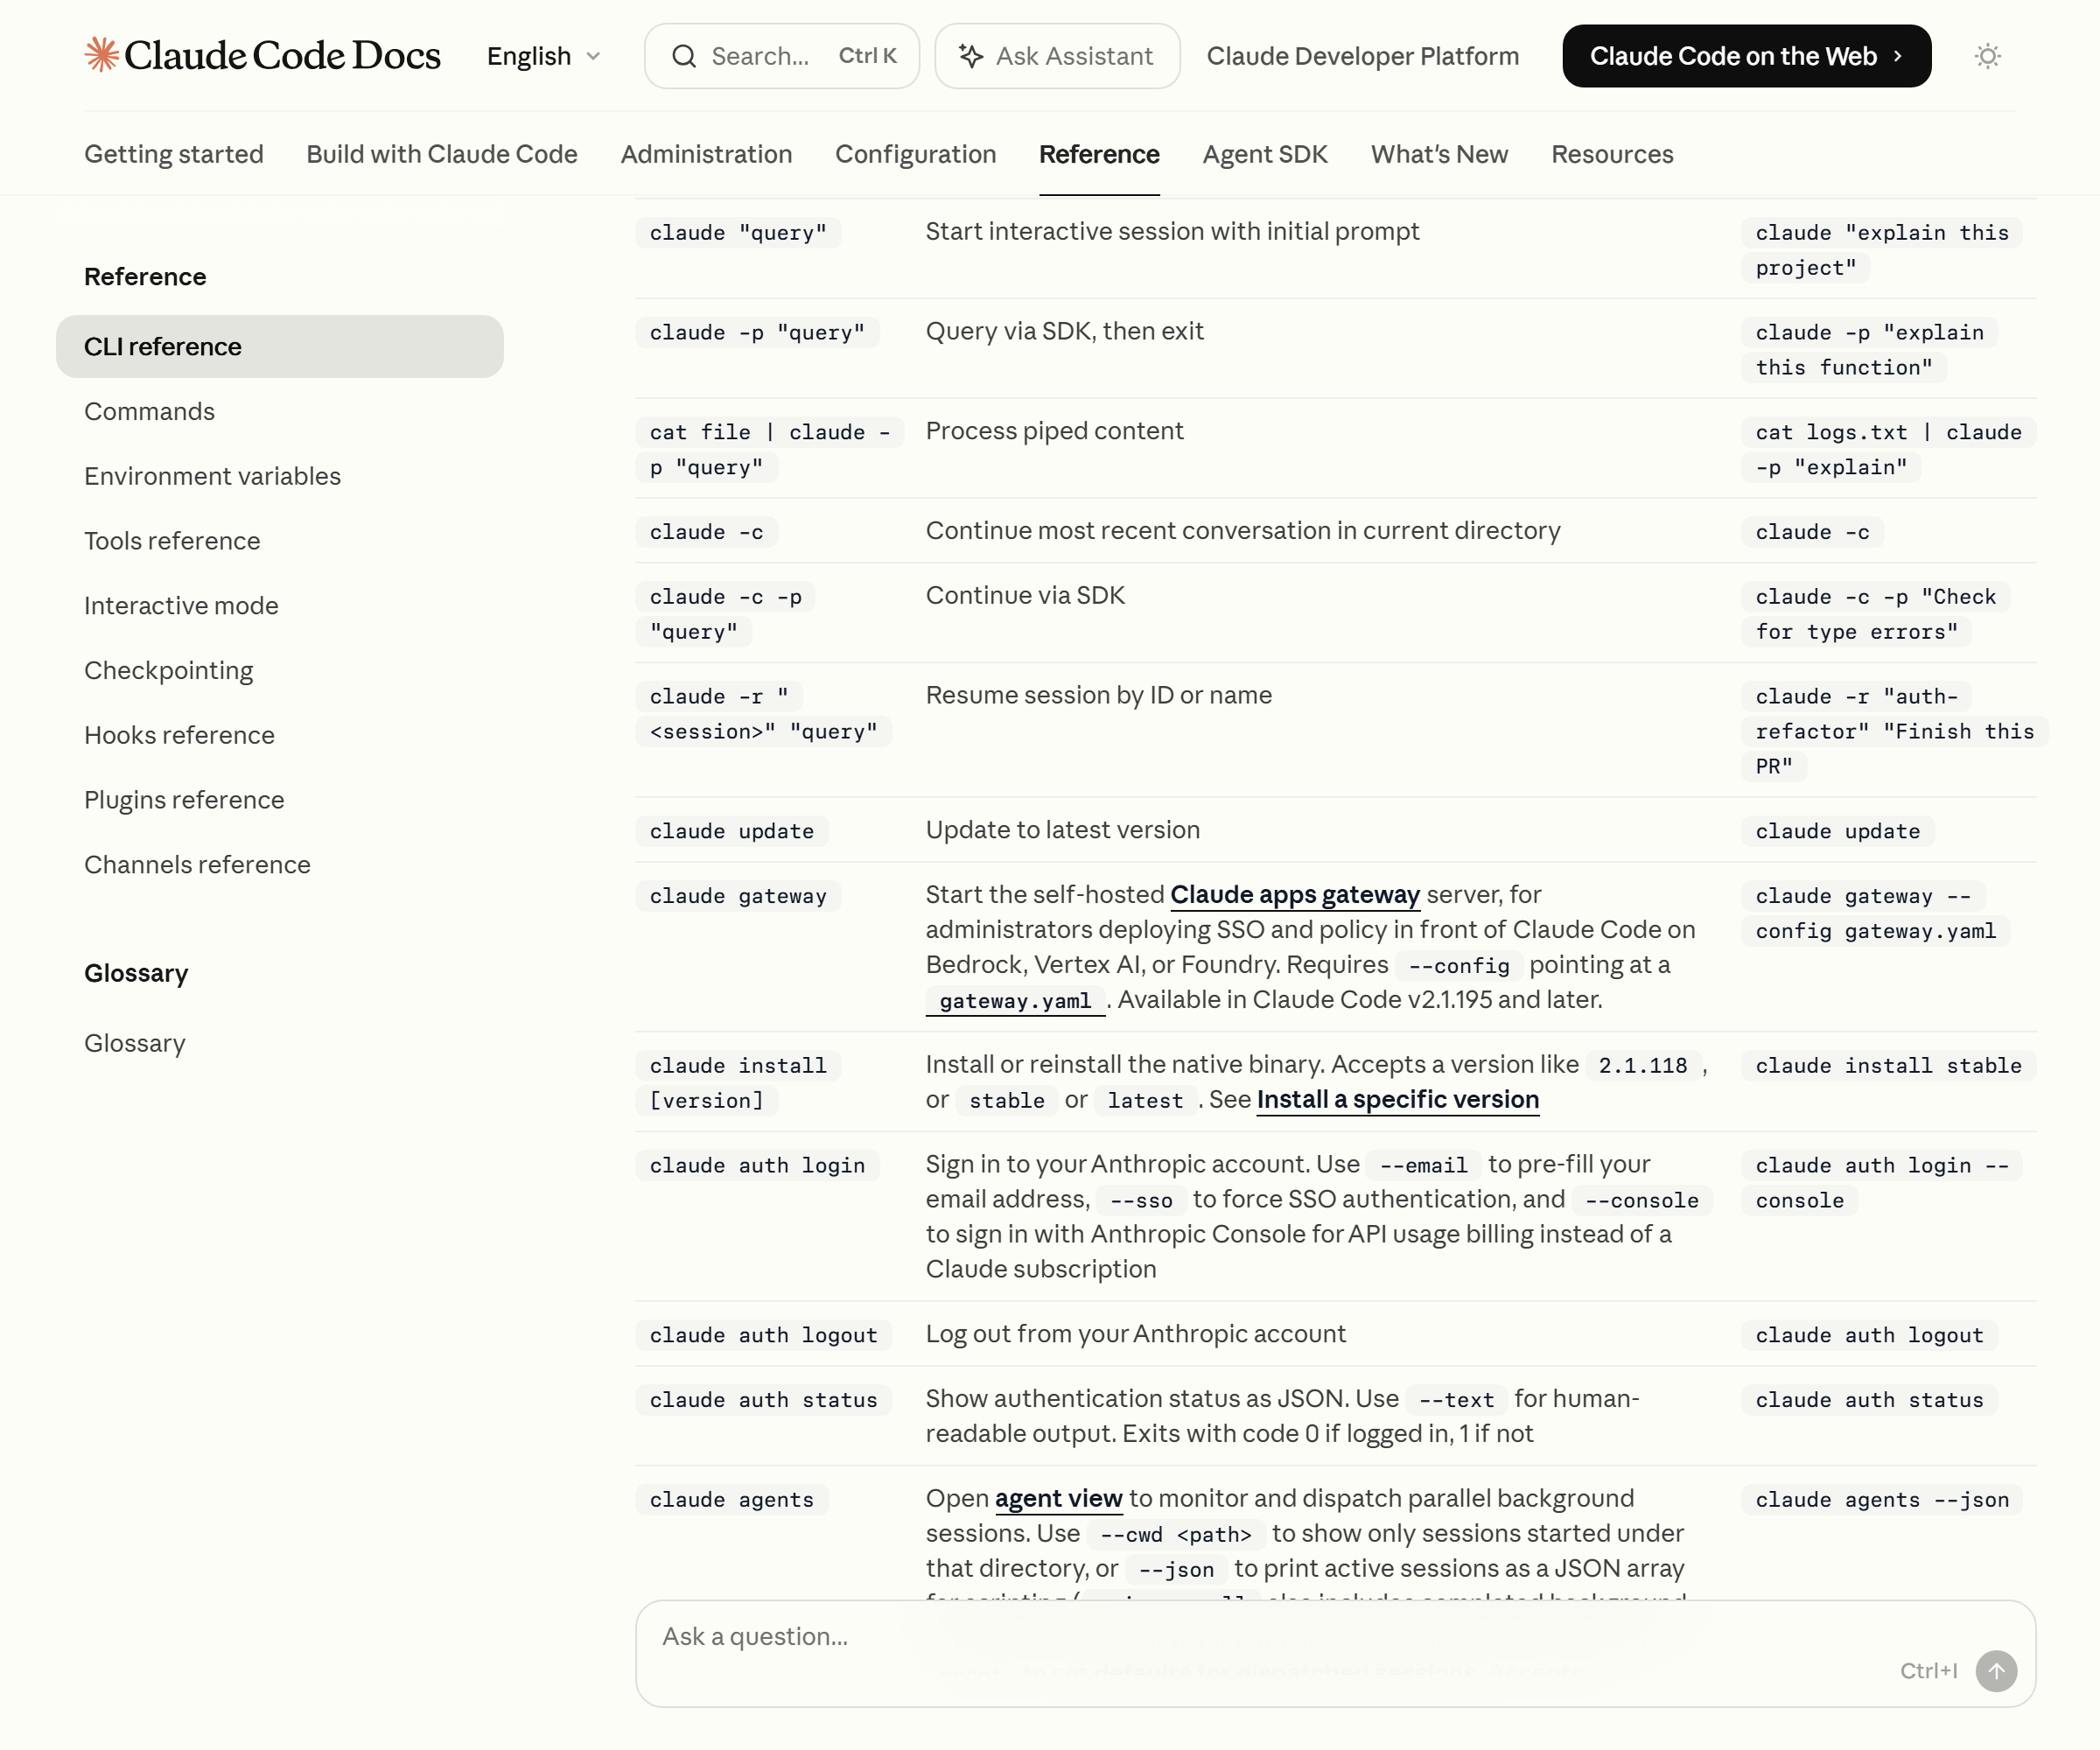Screen dimensions: 2100x1750
Task: Follow the Install a specific version link
Action: (1397, 1099)
